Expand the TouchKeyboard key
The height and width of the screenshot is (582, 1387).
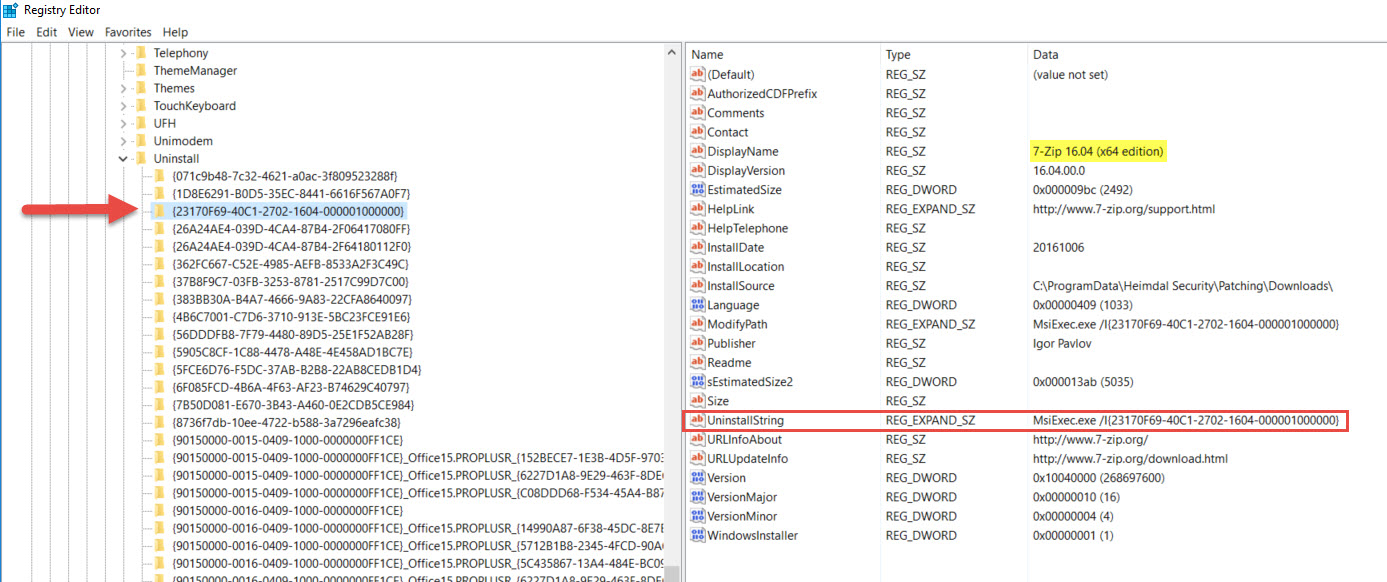[x=124, y=106]
